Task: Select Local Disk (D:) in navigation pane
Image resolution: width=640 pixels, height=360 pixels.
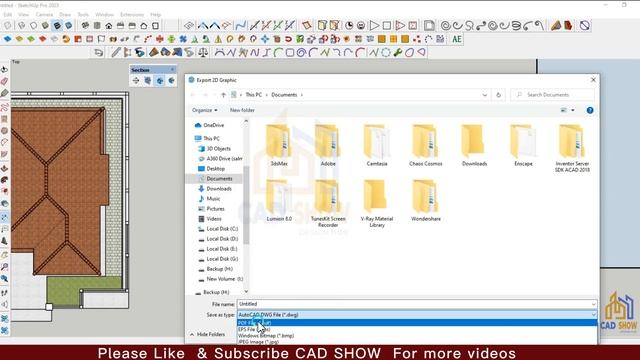Action: [x=222, y=239]
